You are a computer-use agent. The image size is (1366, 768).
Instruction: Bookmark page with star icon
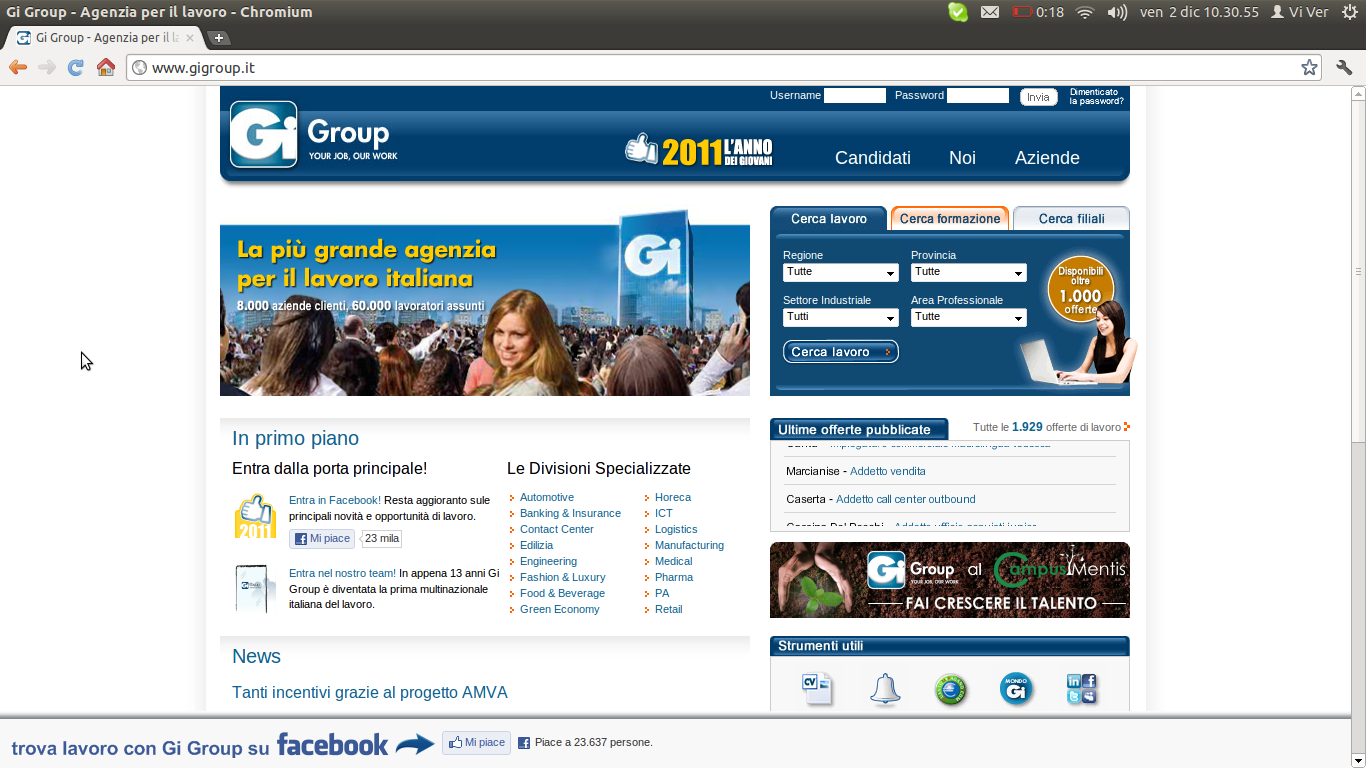pos(1309,67)
